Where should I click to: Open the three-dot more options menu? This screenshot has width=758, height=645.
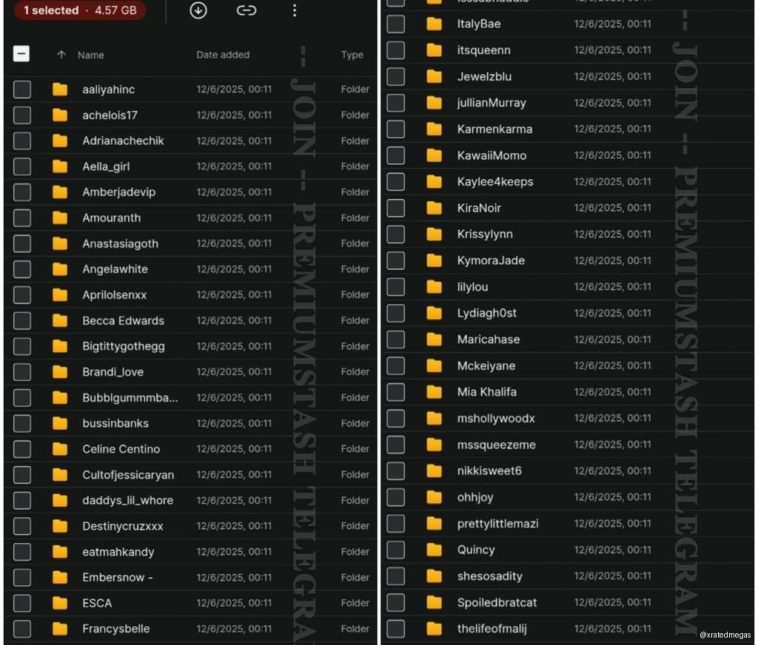click(x=294, y=11)
